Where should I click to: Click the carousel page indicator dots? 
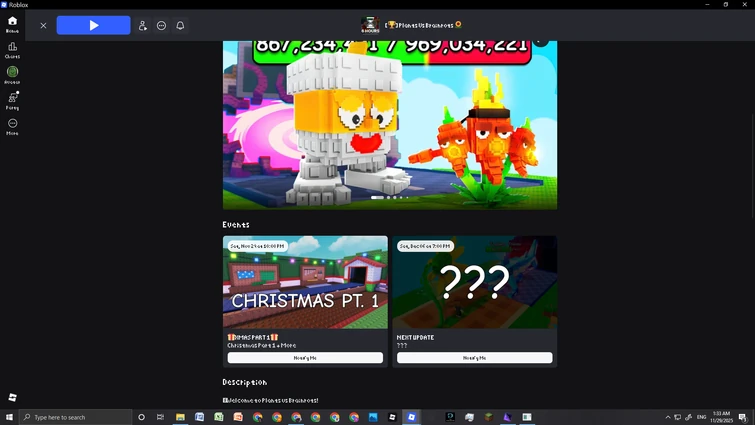(x=390, y=197)
